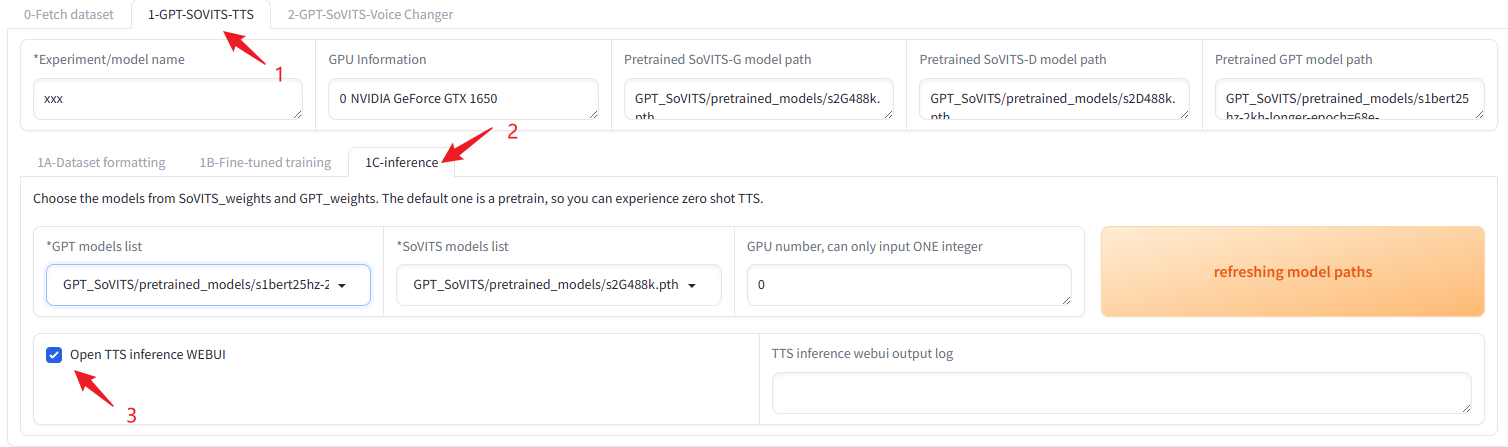Go to the 1A-Dataset formatting sub-tab
Image resolution: width=1508 pixels, height=447 pixels.
point(101,162)
